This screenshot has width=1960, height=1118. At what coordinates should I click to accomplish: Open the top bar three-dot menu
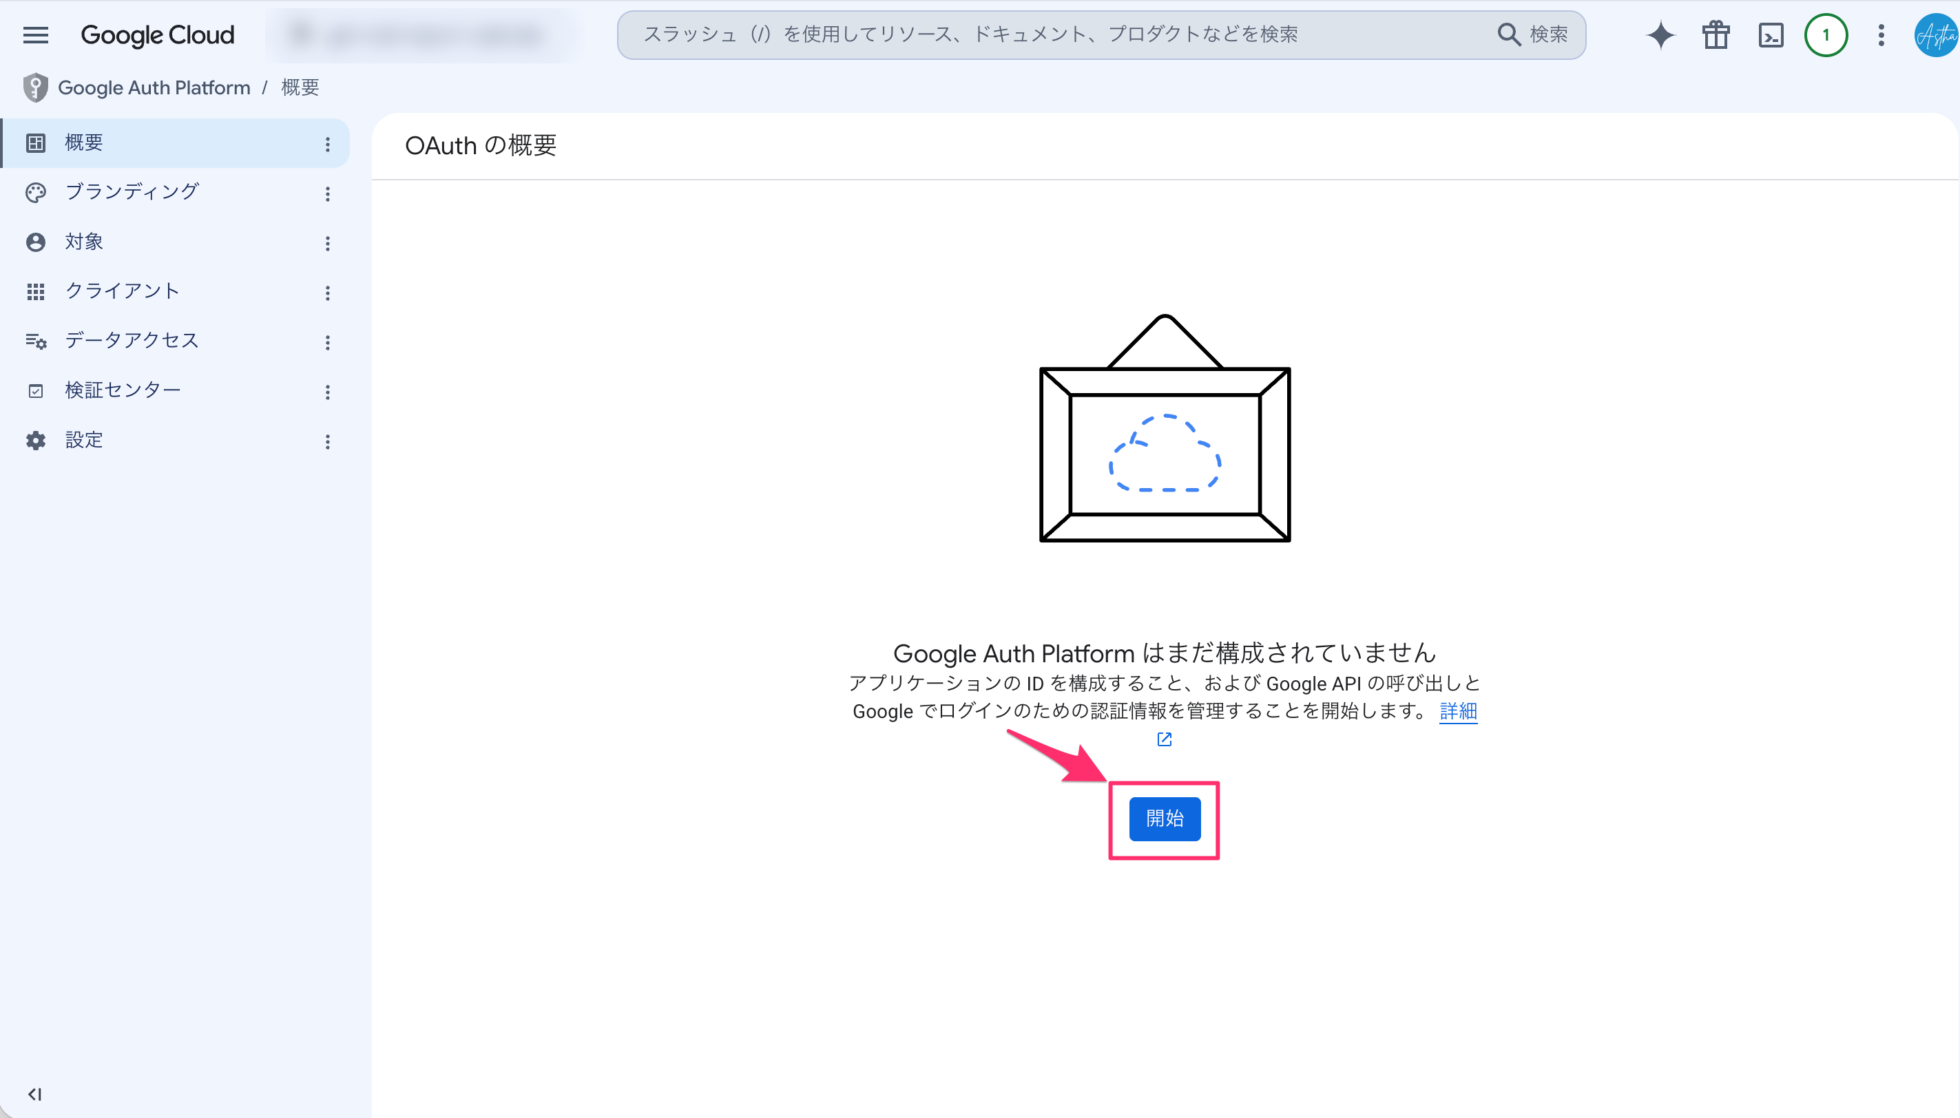[1881, 35]
